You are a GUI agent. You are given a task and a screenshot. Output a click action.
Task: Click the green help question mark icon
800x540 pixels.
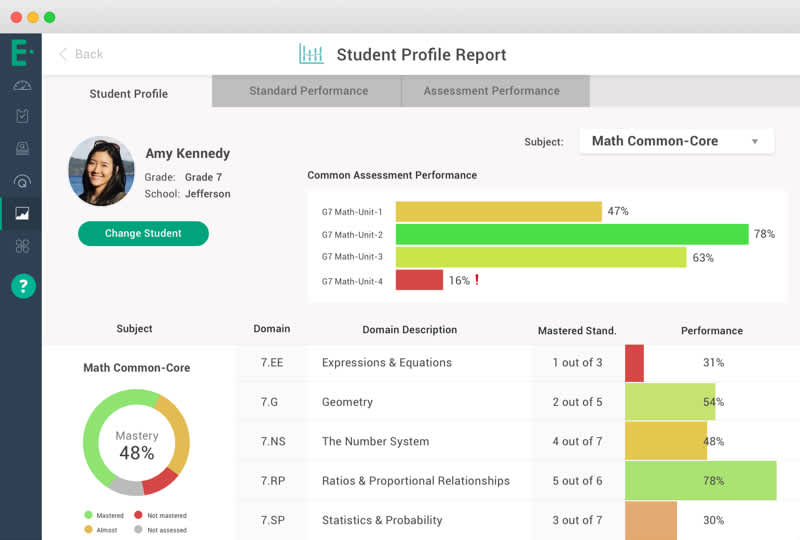(x=23, y=286)
